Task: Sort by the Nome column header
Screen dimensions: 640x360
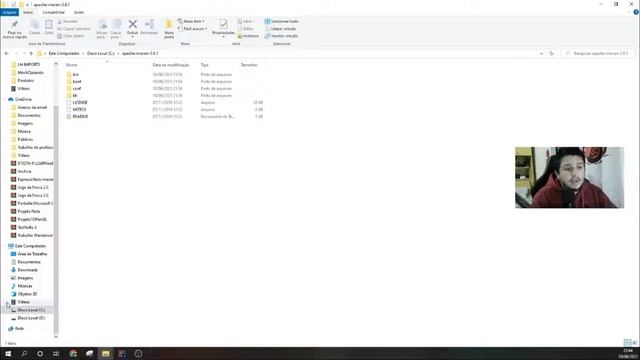Action: coord(71,65)
